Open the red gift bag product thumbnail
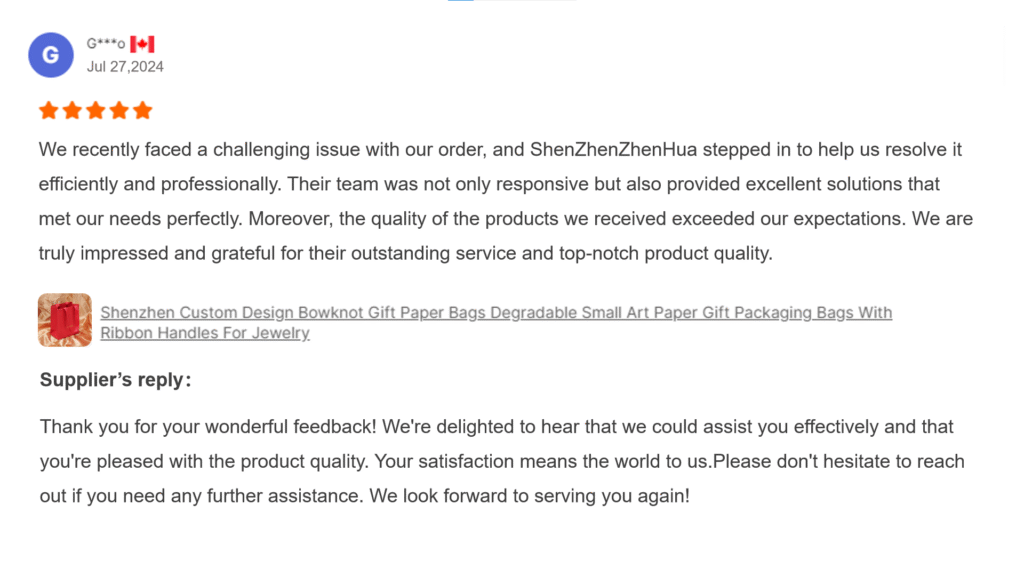Image resolution: width=1024 pixels, height=576 pixels. tap(65, 320)
